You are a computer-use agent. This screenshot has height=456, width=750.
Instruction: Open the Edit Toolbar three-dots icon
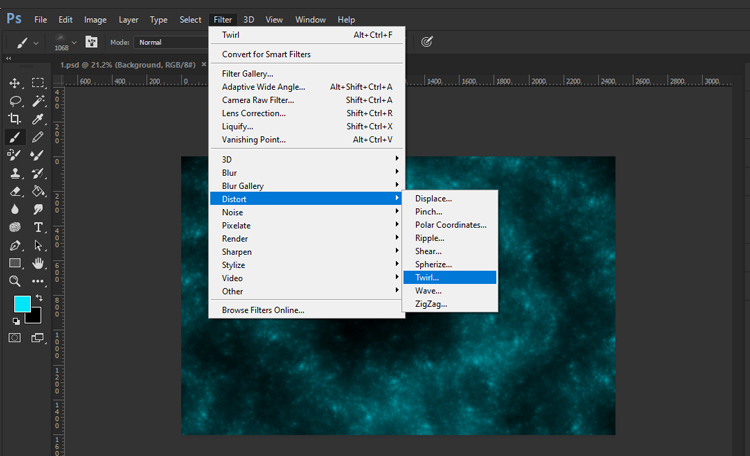[38, 281]
